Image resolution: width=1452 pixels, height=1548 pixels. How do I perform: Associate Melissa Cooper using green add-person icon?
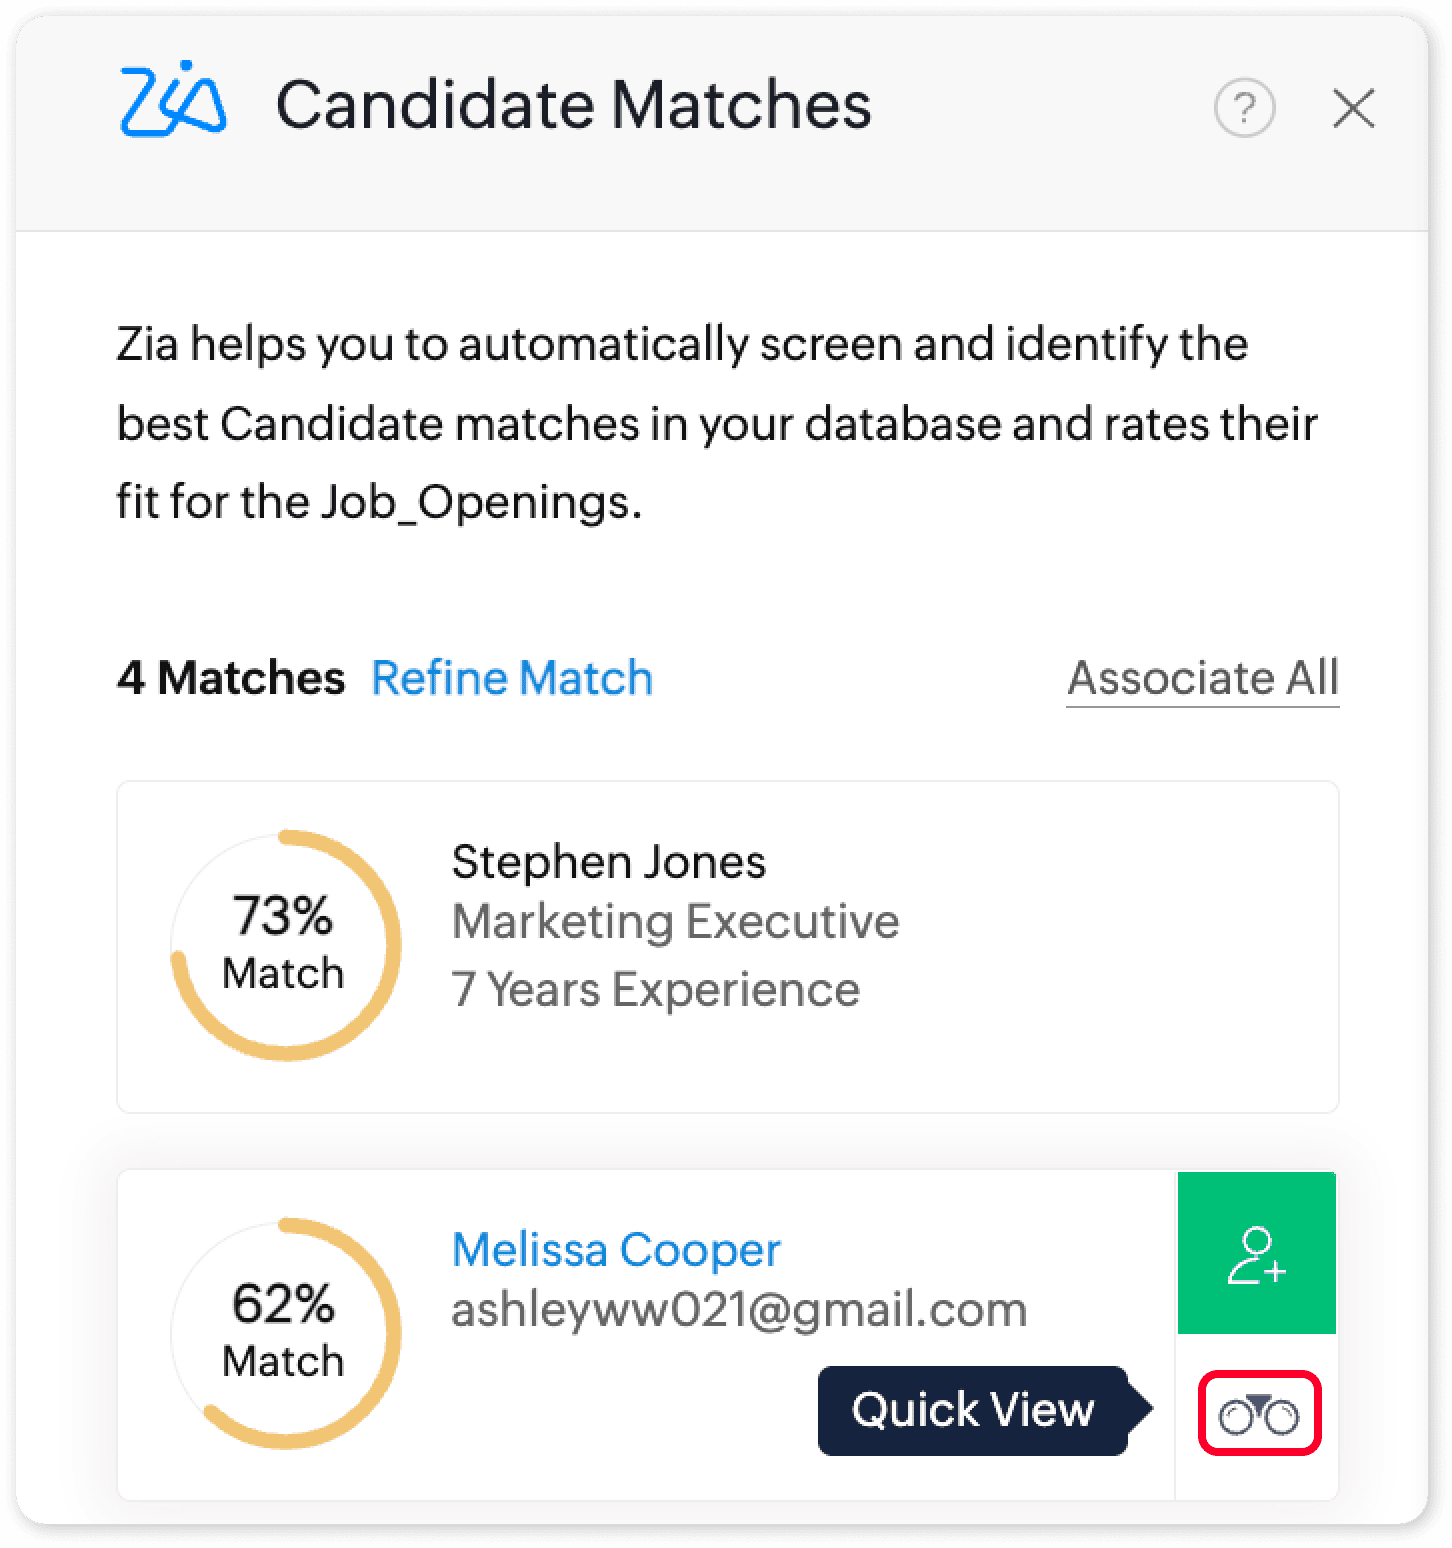(1257, 1253)
